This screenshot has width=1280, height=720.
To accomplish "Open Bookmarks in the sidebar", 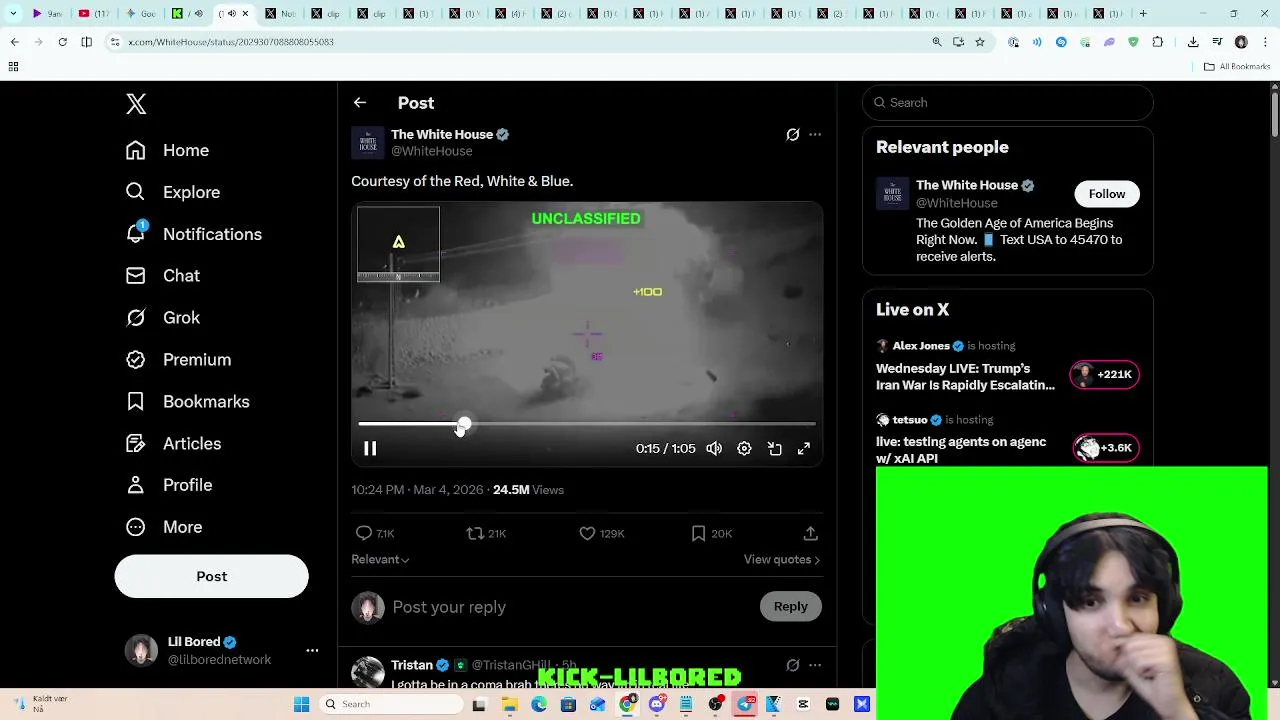I will 188,402.
